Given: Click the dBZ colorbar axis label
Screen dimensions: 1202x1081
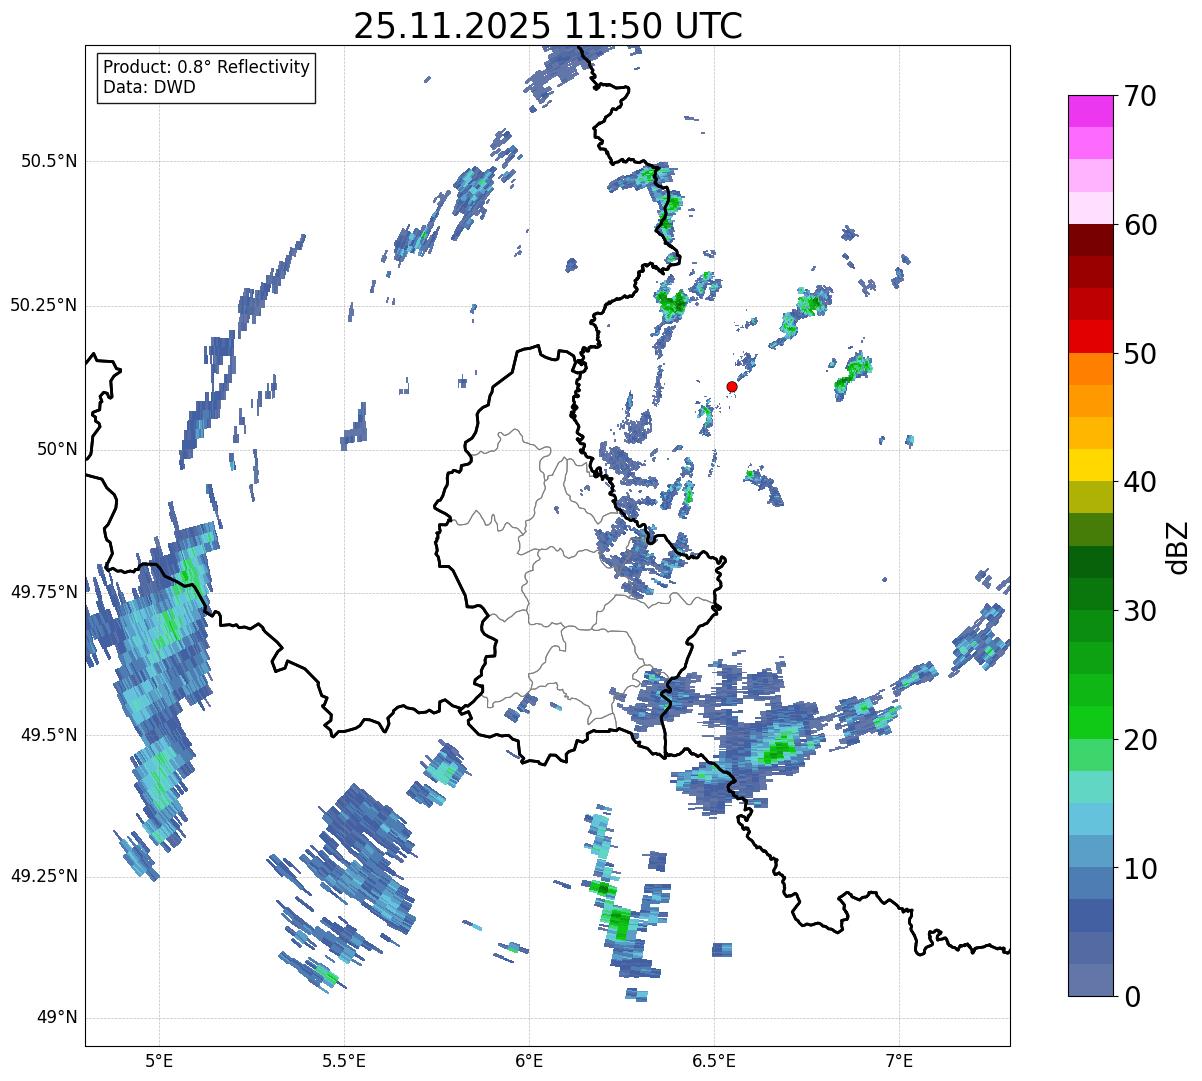Looking at the screenshot, I should (1179, 546).
